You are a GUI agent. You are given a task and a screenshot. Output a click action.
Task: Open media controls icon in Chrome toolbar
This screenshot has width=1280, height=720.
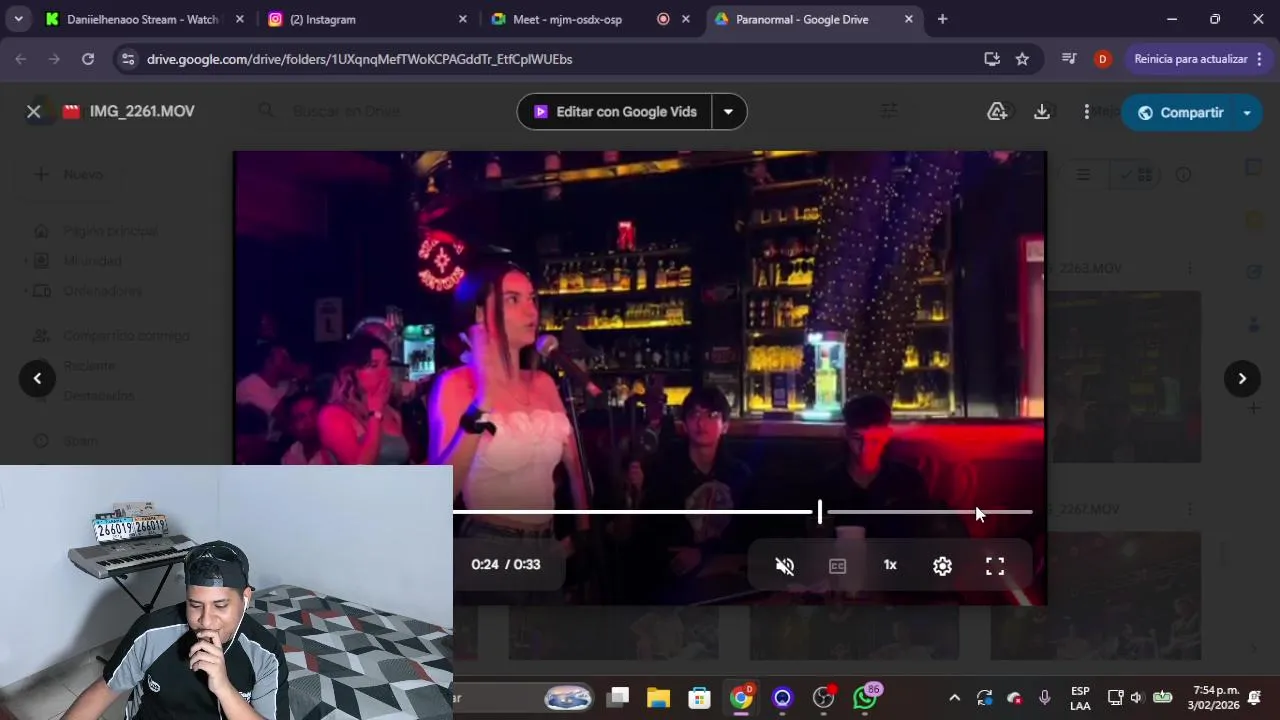click(1069, 59)
